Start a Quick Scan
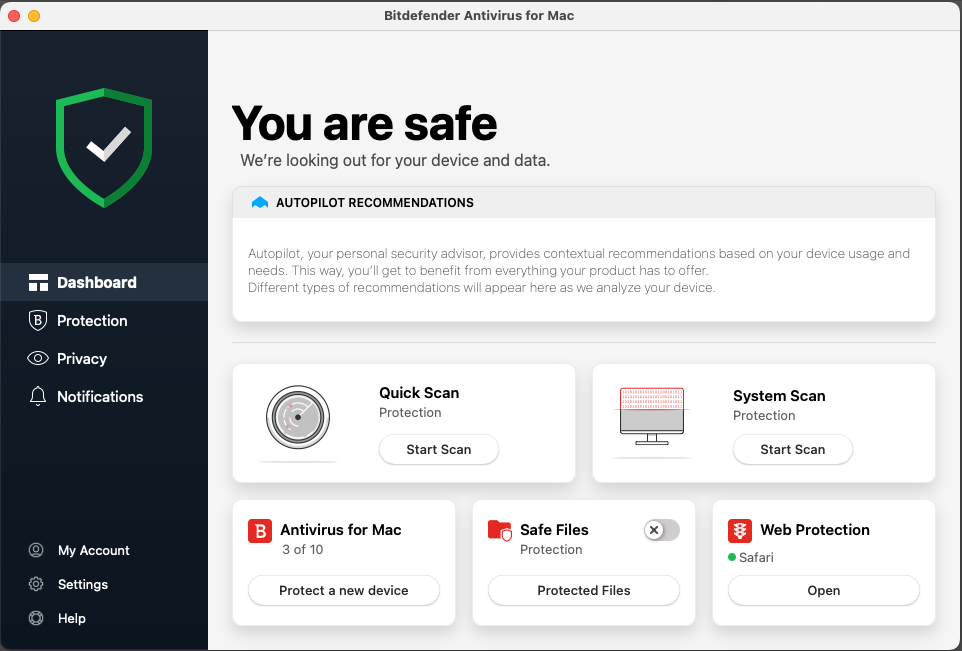Image resolution: width=962 pixels, height=651 pixels. click(x=438, y=449)
